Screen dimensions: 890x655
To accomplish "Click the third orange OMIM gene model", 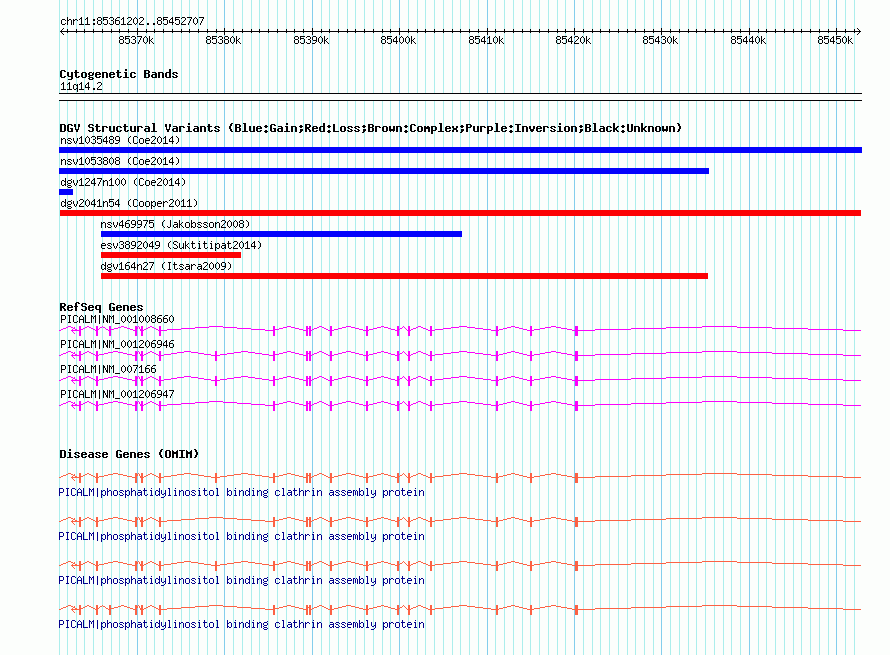I will pos(460,565).
